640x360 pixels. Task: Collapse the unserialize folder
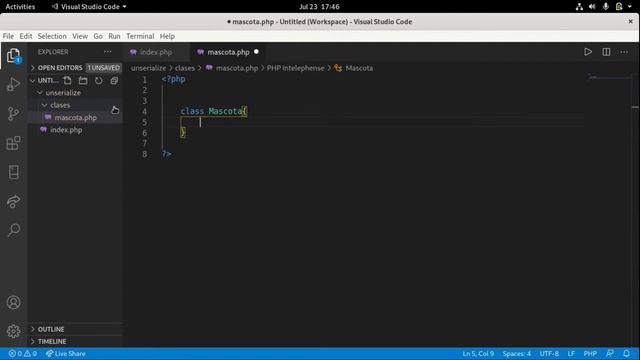(x=63, y=93)
